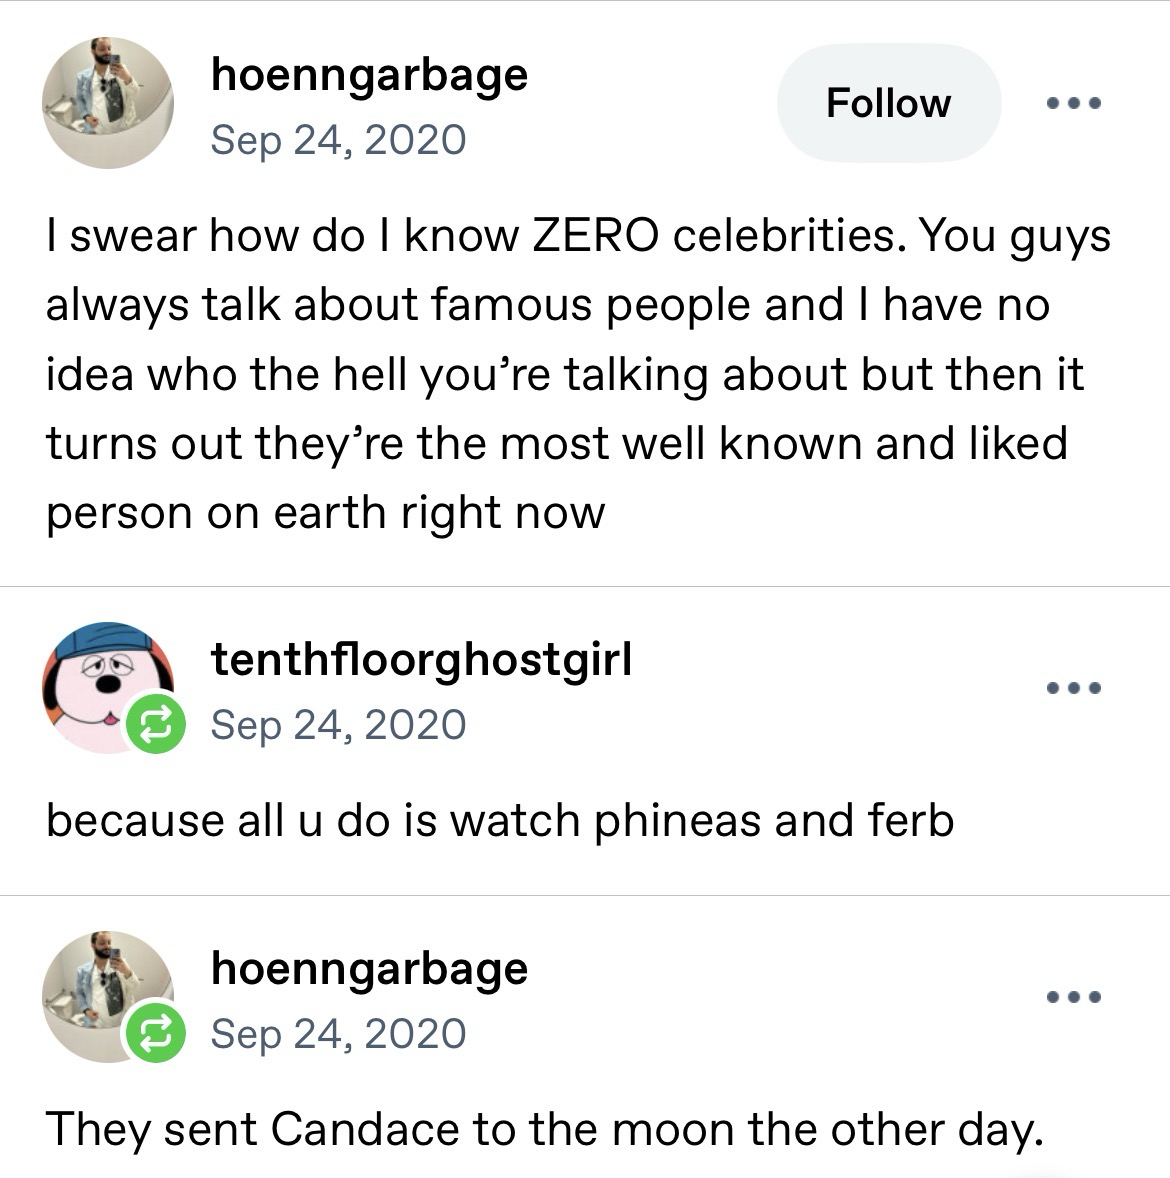Go to tenthfloorghostgirl's blog via username

[x=421, y=660]
